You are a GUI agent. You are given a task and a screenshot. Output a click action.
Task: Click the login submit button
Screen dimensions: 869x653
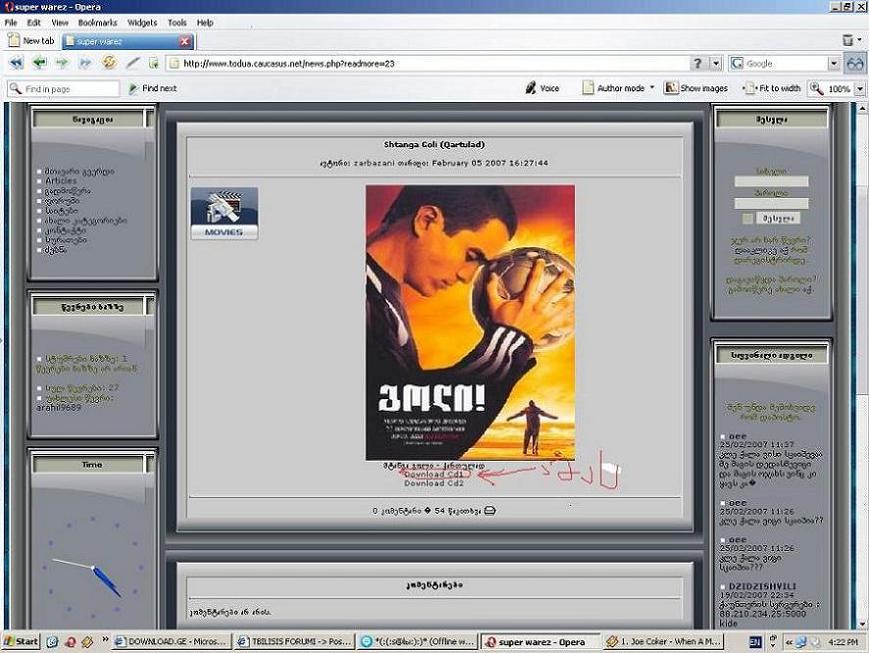pyautogui.click(x=778, y=218)
